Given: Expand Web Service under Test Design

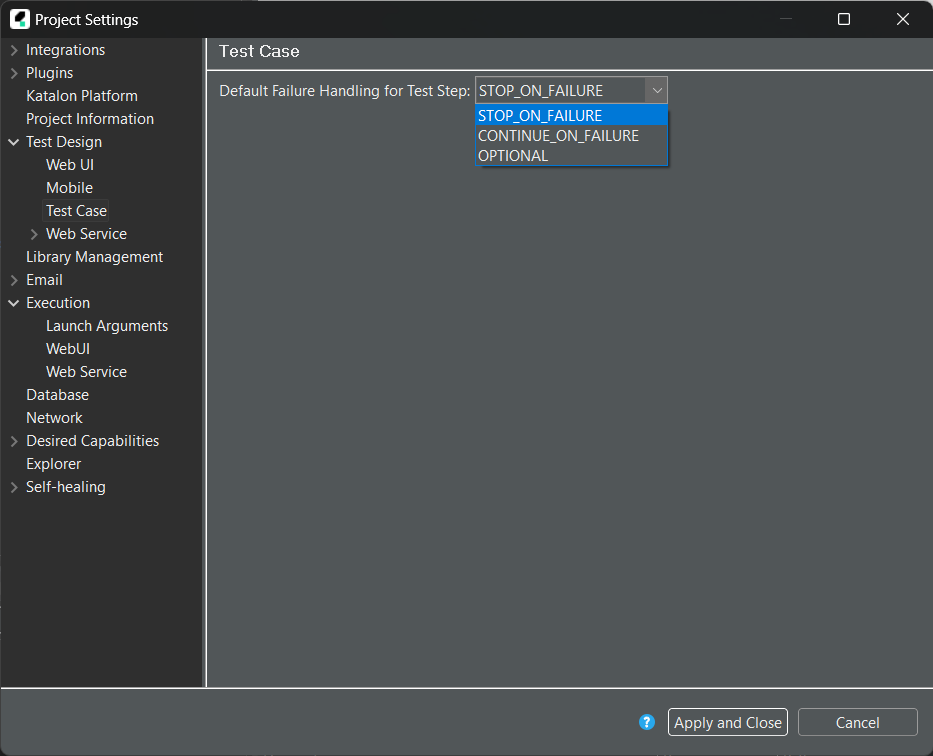Looking at the screenshot, I should pyautogui.click(x=34, y=234).
